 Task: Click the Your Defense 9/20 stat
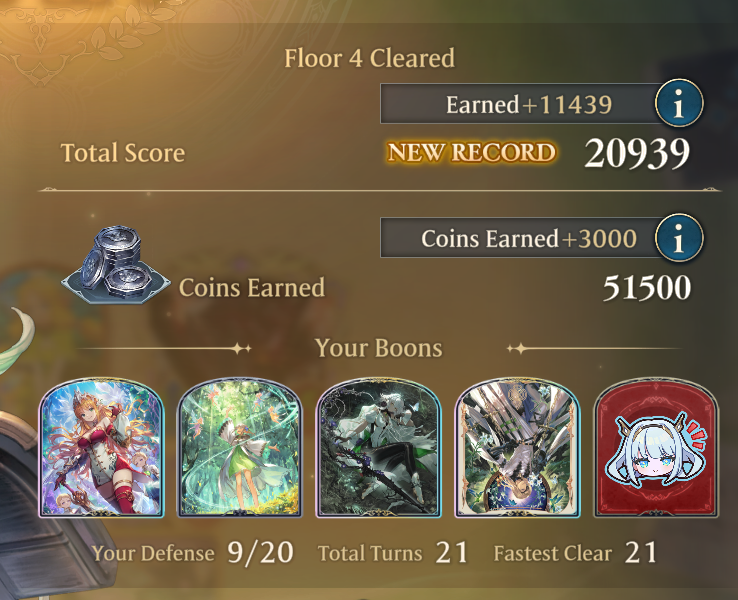point(193,552)
